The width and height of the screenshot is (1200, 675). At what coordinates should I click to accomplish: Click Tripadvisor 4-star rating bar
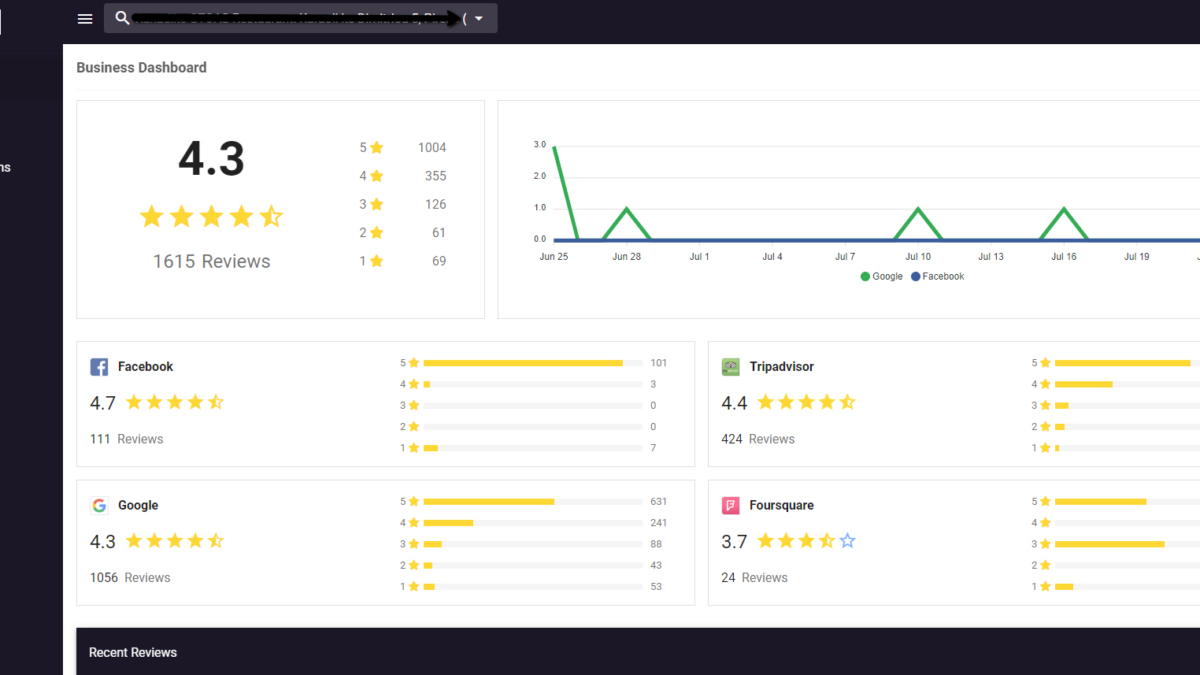1127,384
